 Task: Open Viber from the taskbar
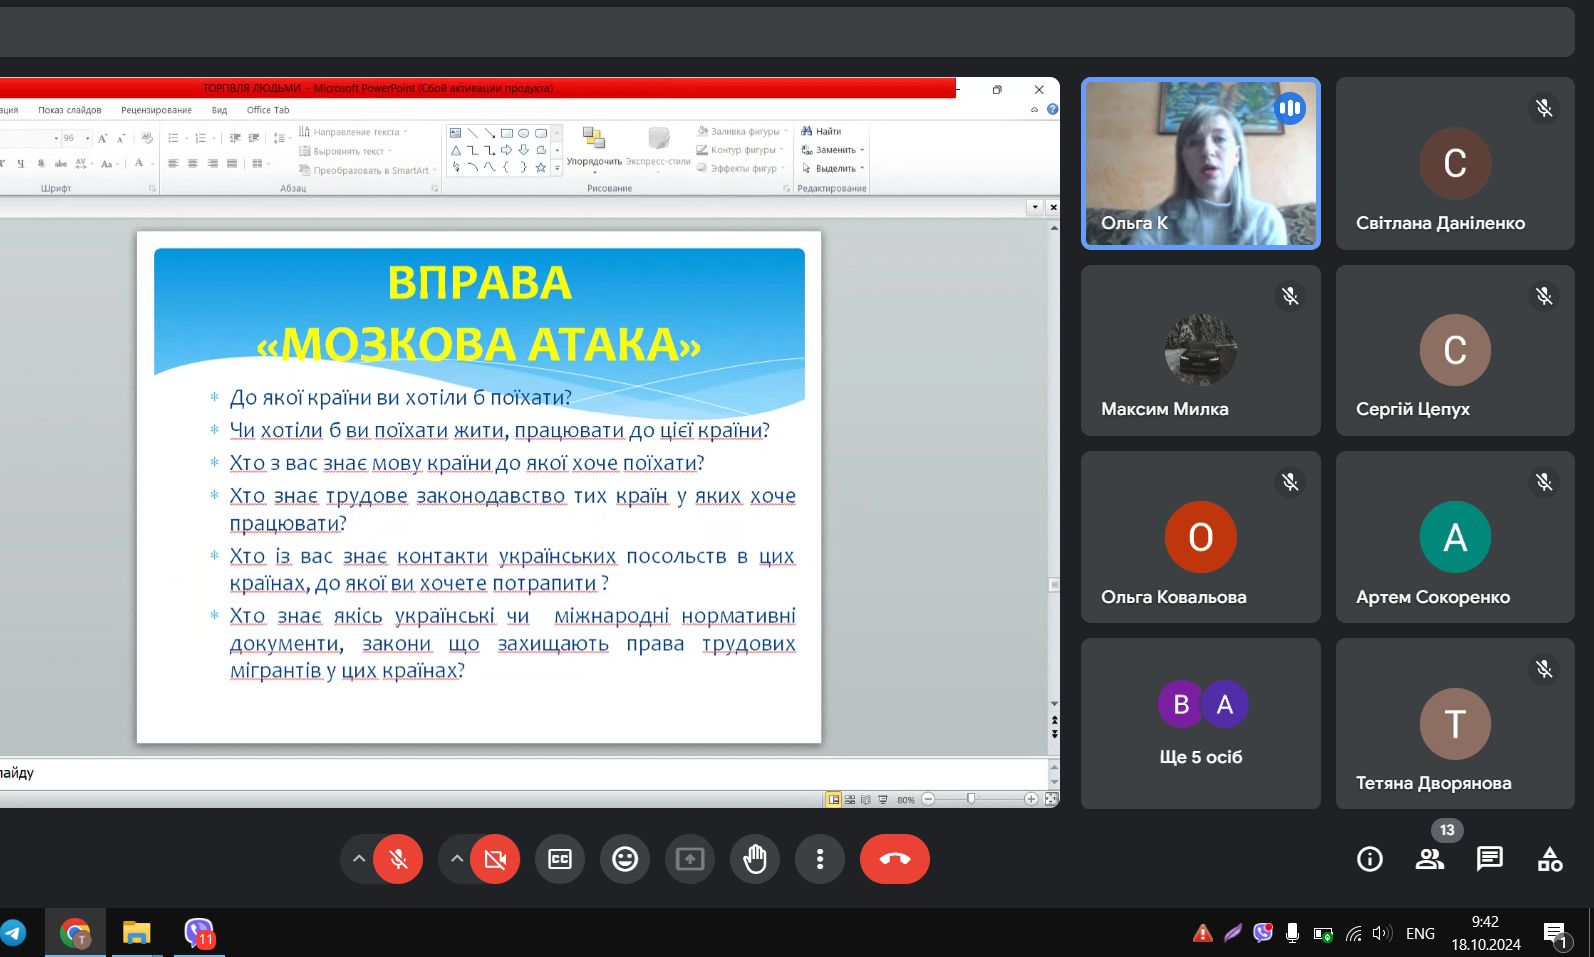(199, 934)
